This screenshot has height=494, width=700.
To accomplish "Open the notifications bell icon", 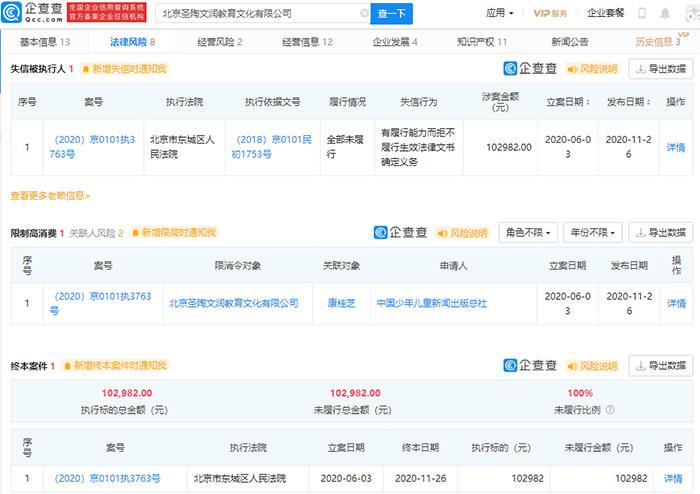I will pos(664,14).
